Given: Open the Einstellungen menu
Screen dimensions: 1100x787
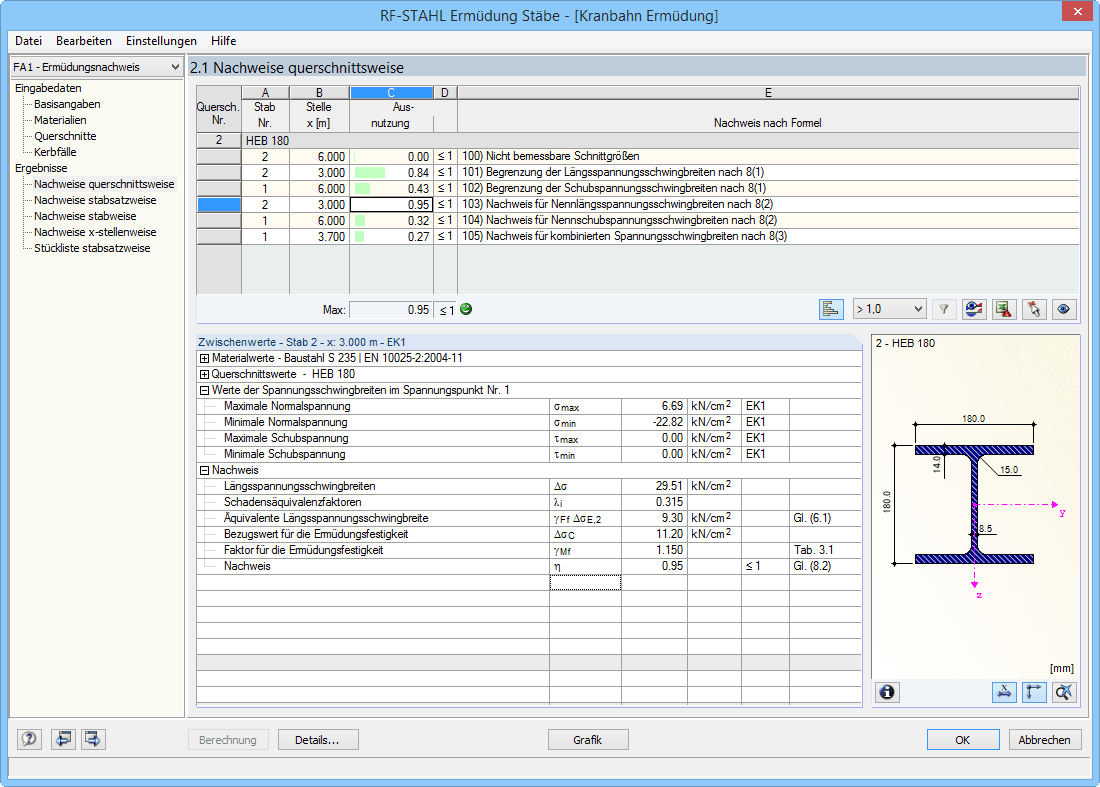Looking at the screenshot, I should [x=161, y=41].
